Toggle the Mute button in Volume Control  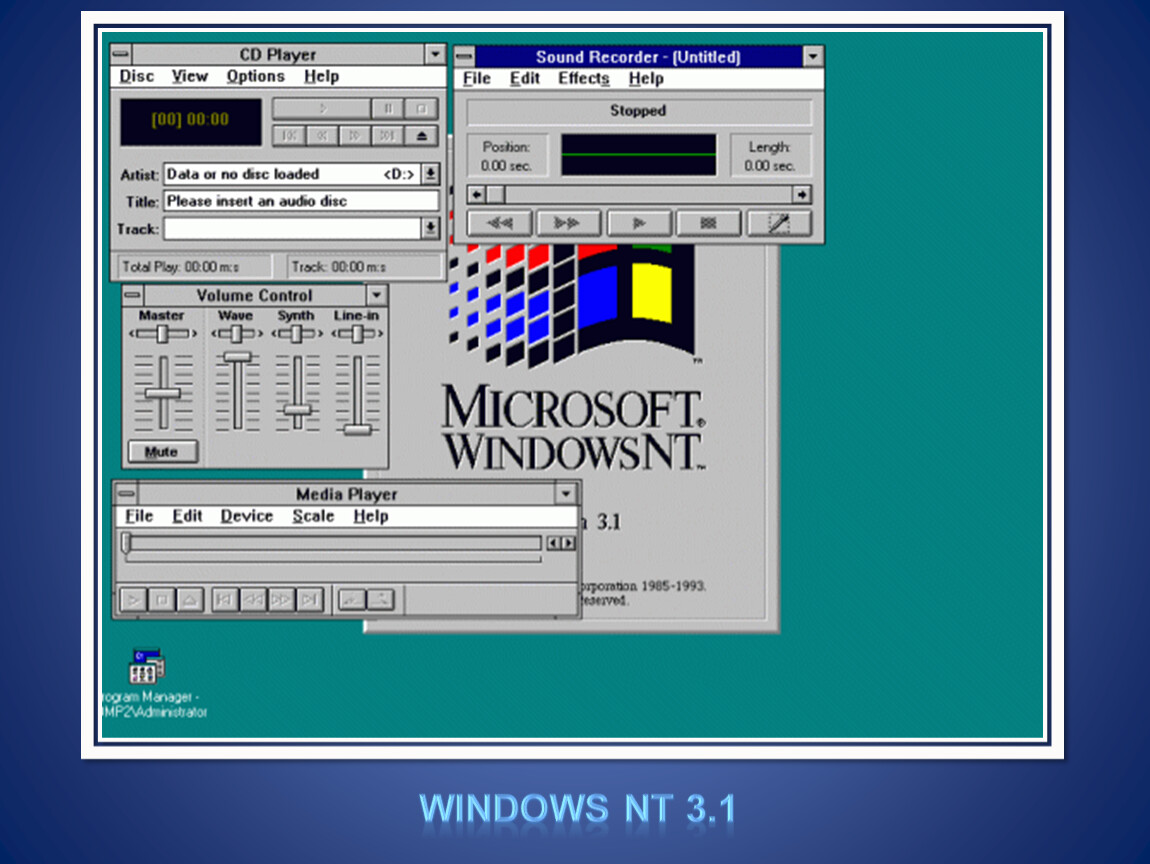tap(162, 452)
